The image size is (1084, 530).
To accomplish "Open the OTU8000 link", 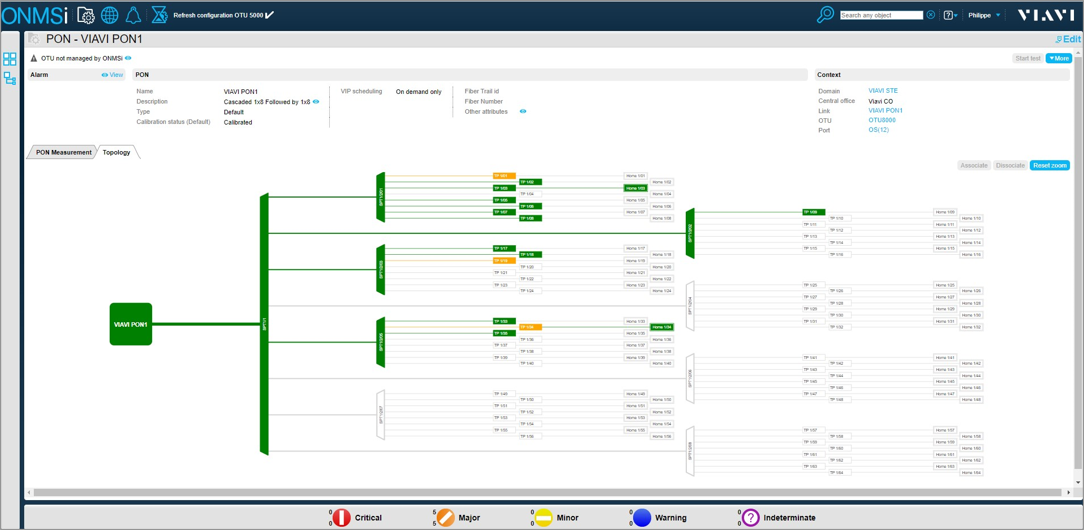I will point(882,120).
